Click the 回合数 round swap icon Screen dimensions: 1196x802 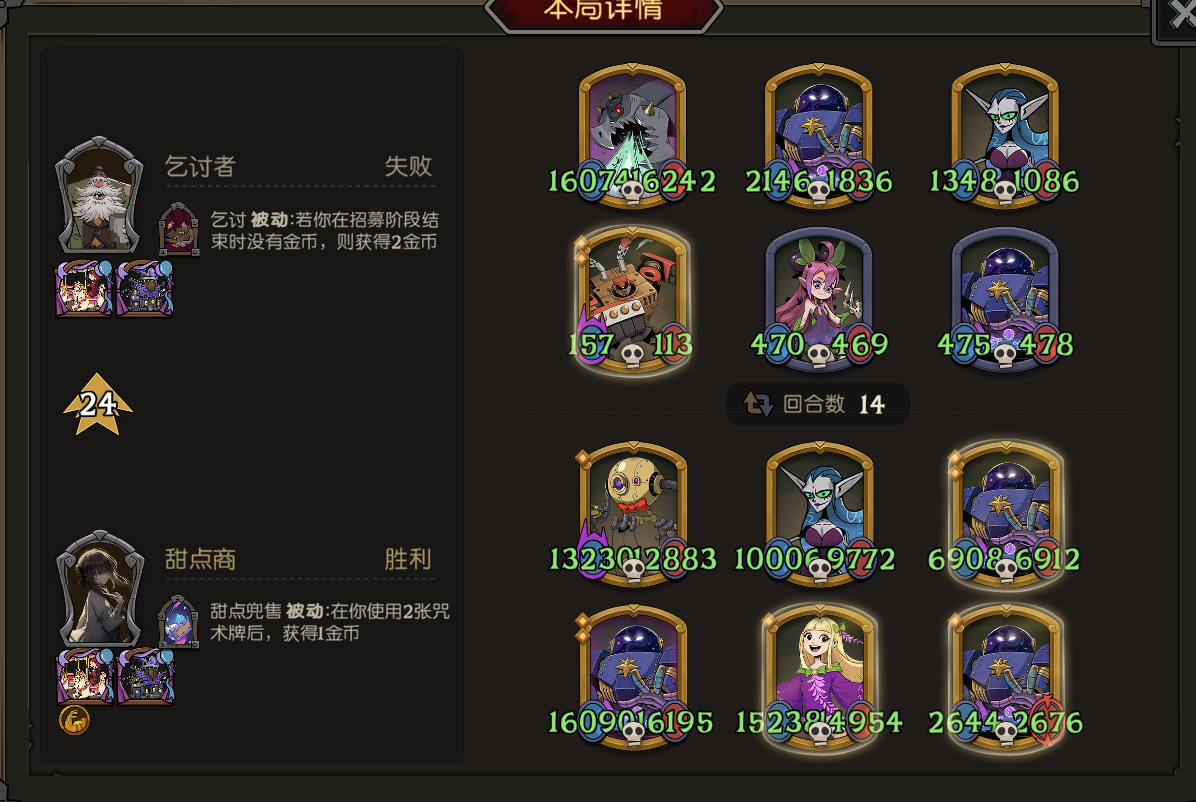click(x=757, y=404)
